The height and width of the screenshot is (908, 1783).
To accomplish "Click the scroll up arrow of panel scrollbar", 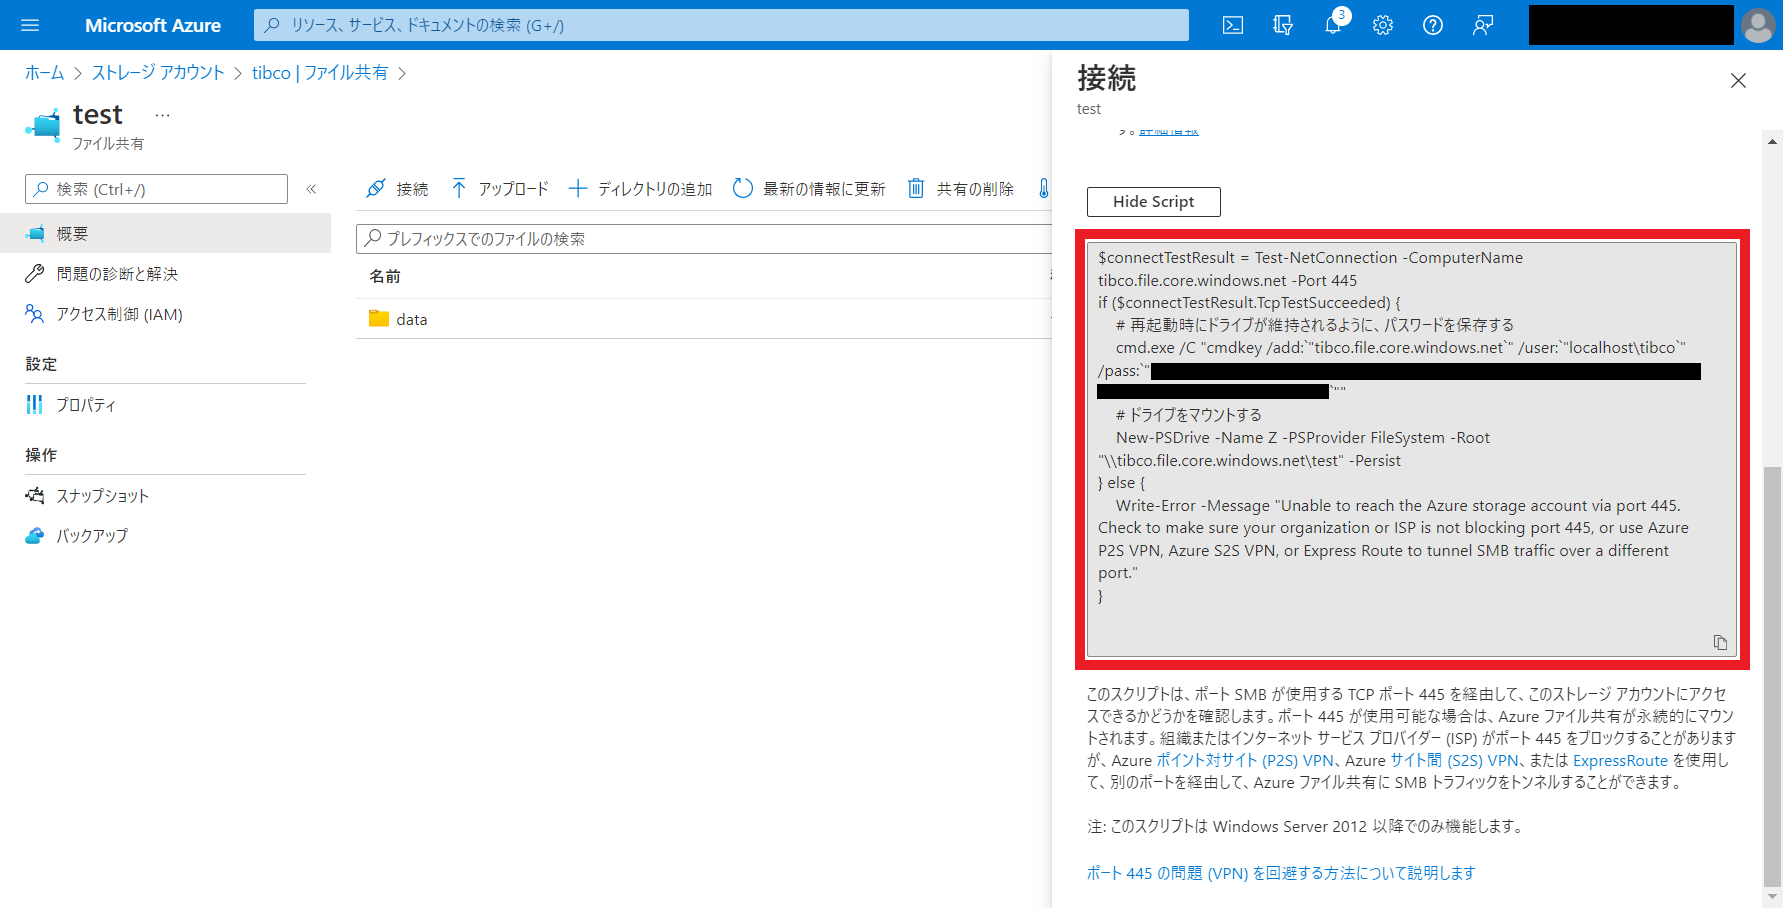I will pos(1772,142).
